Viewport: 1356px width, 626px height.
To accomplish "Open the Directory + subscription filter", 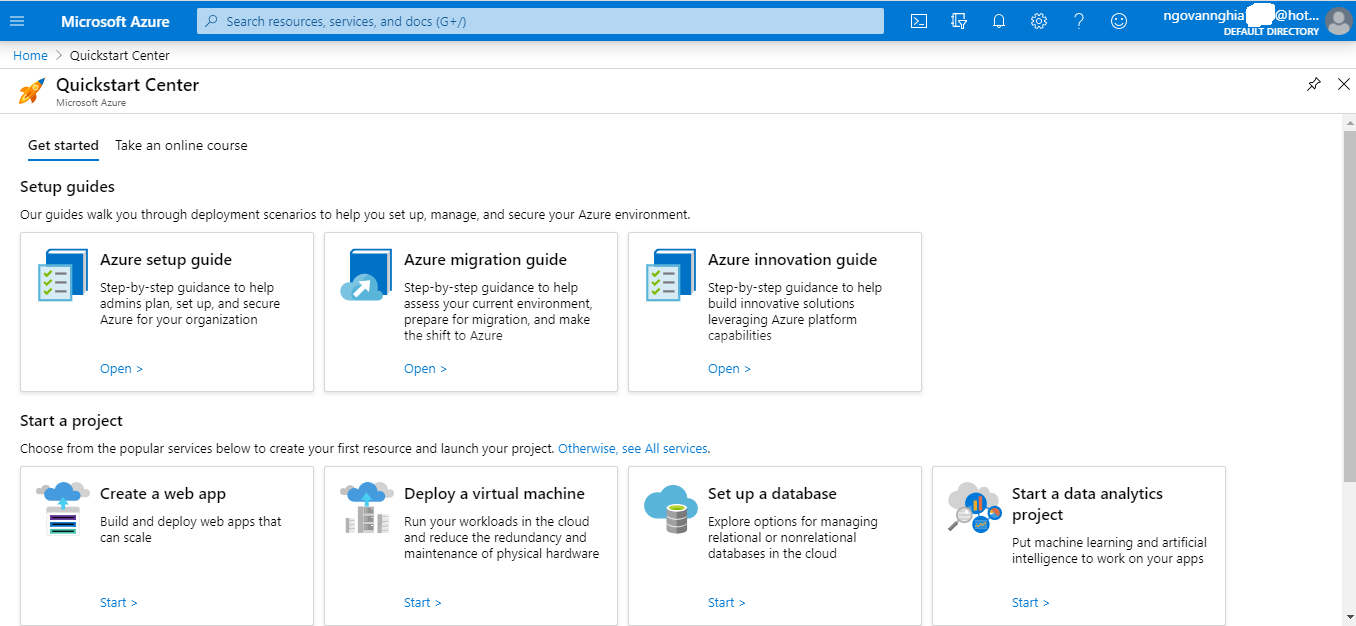I will coord(959,21).
